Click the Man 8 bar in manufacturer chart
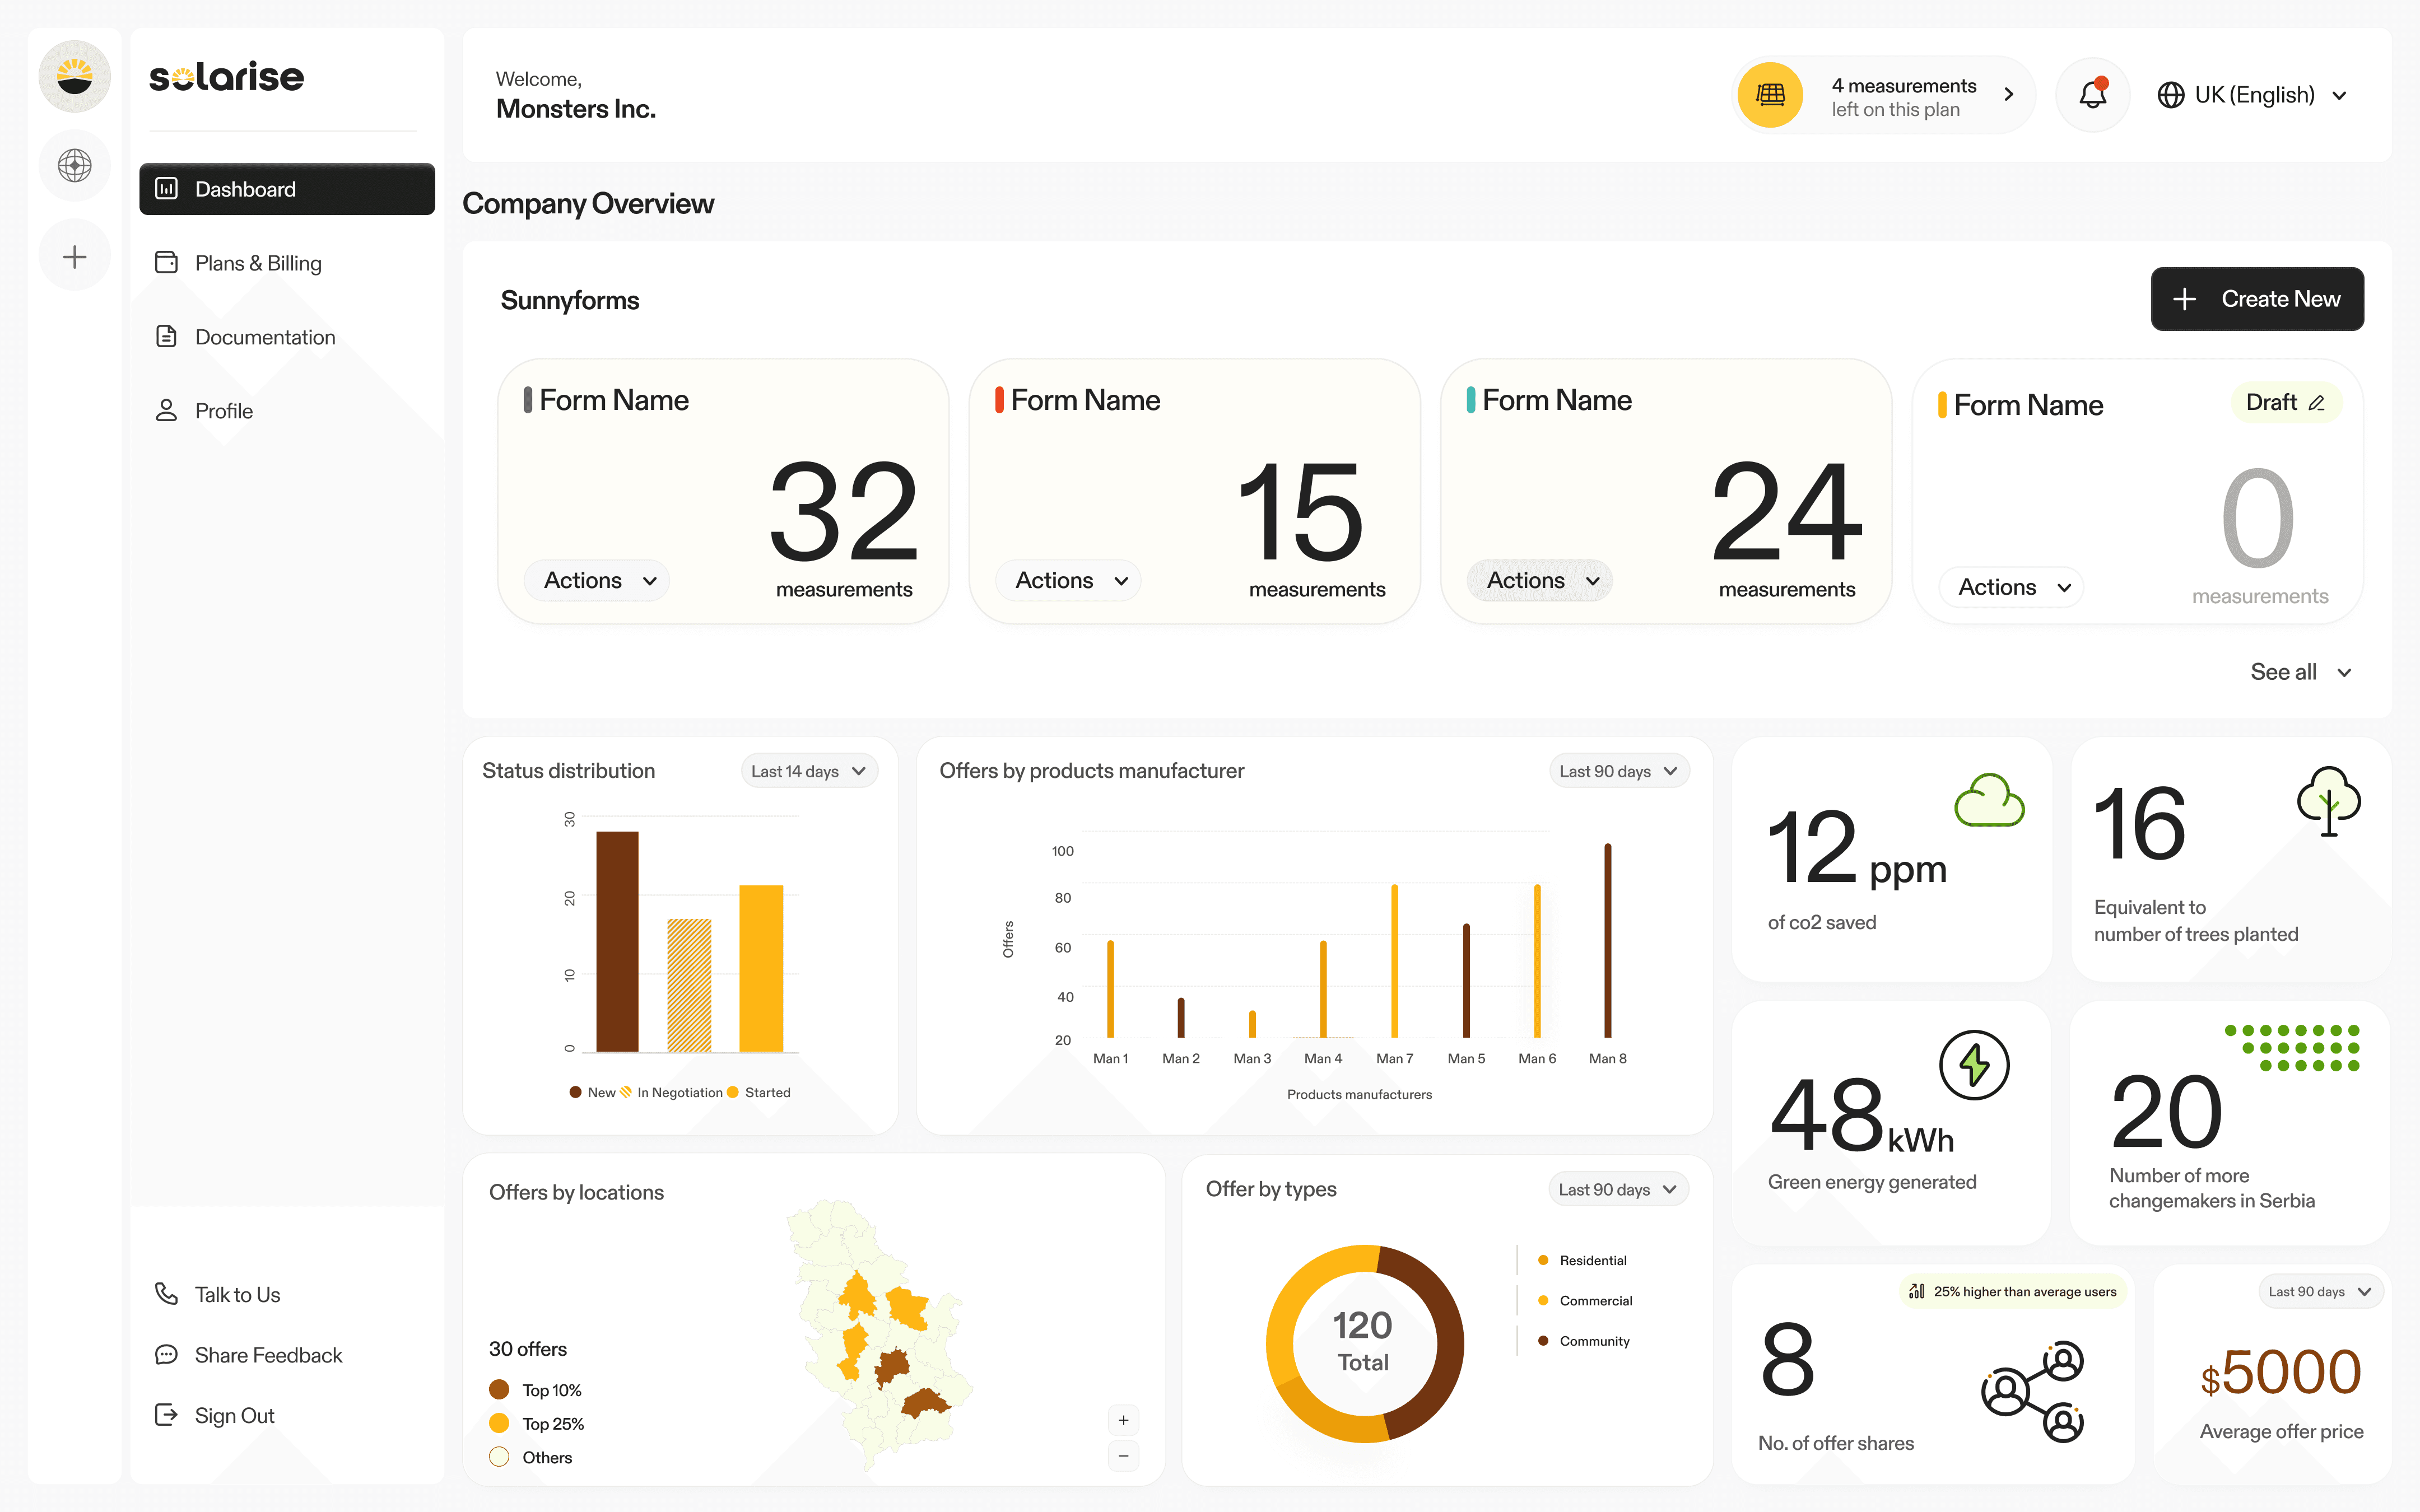The height and width of the screenshot is (1512, 2420). [1608, 940]
